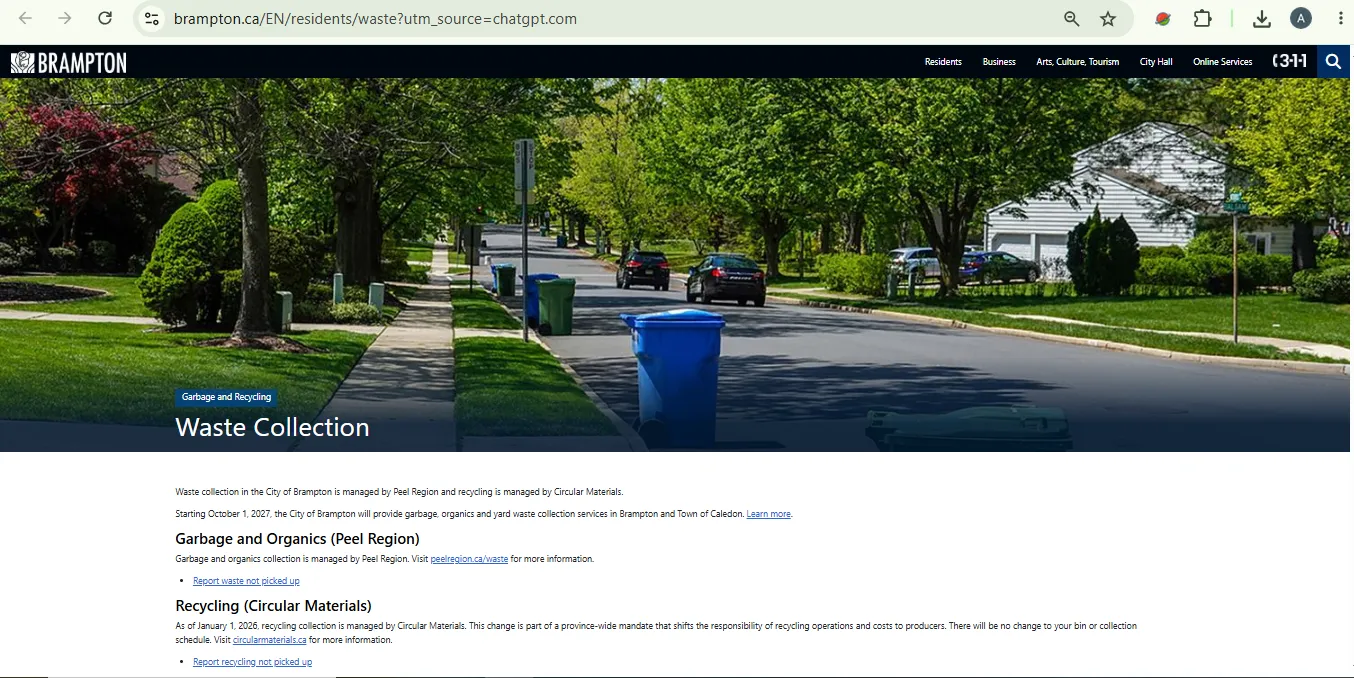Go forward in browser history
This screenshot has width=1354, height=678.
(x=65, y=18)
